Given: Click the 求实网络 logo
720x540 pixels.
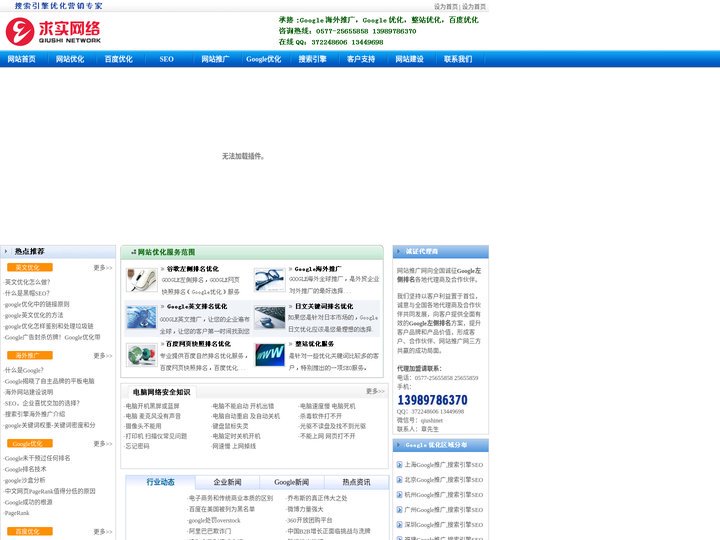Looking at the screenshot, I should pos(53,31).
